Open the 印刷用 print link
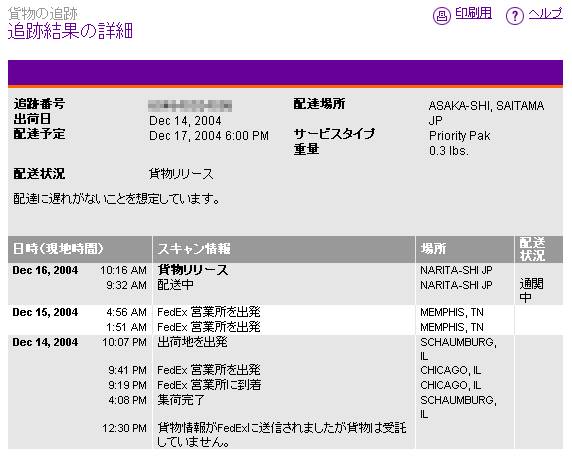The width and height of the screenshot is (572, 458). 473,14
